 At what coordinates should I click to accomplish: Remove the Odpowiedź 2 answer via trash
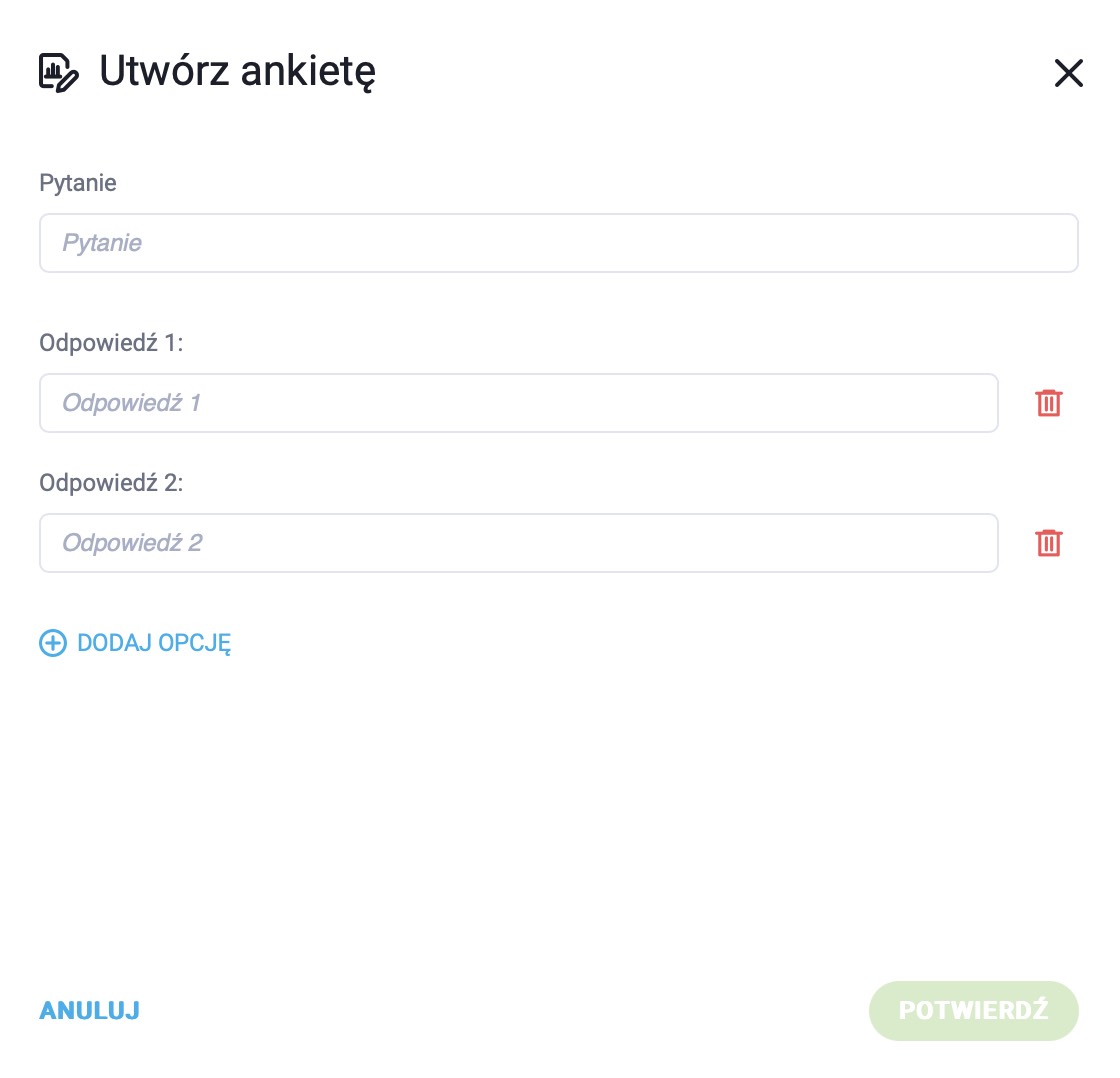click(x=1049, y=543)
